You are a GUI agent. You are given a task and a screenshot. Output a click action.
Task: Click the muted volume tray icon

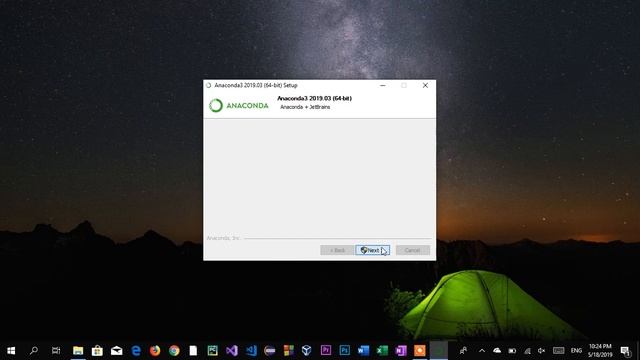(x=542, y=350)
